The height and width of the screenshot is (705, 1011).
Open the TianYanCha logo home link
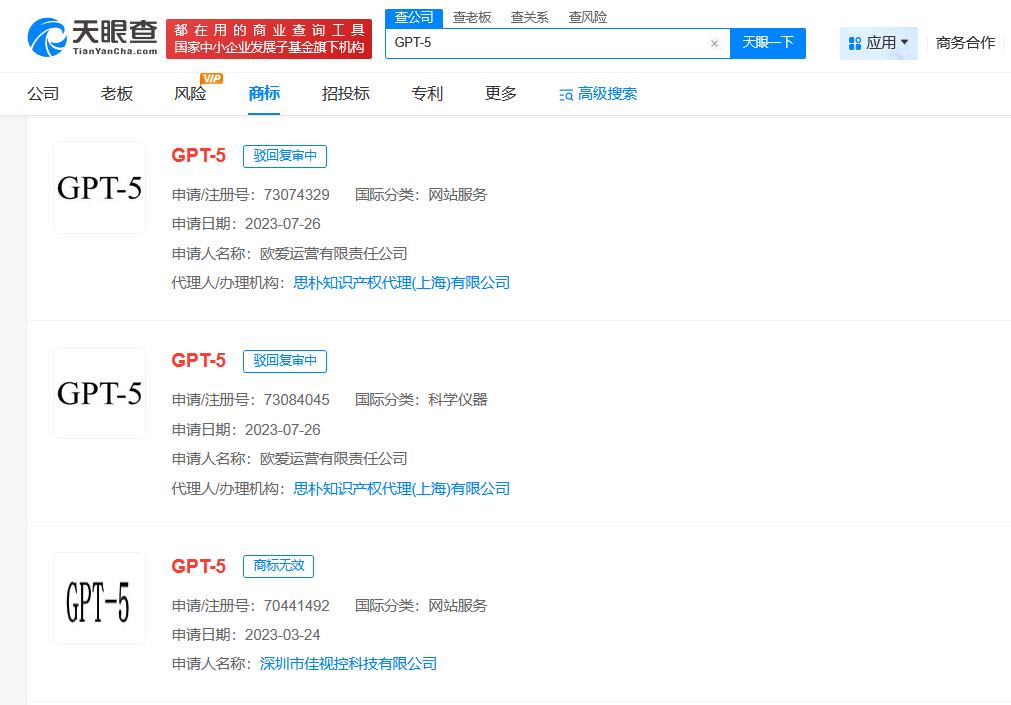tap(92, 38)
